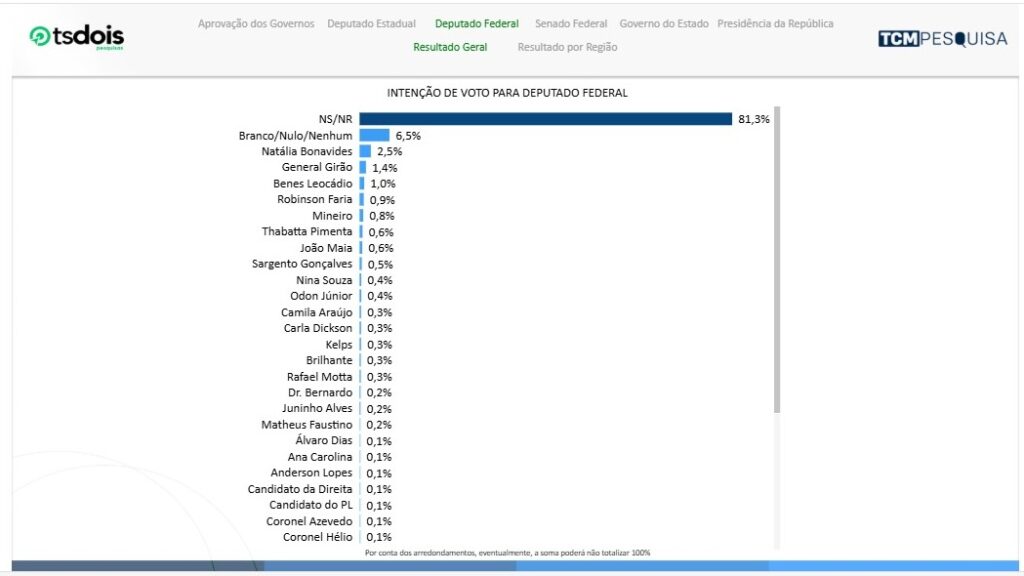1024x576 pixels.
Task: Go to the Senado Federal tab
Action: click(571, 23)
